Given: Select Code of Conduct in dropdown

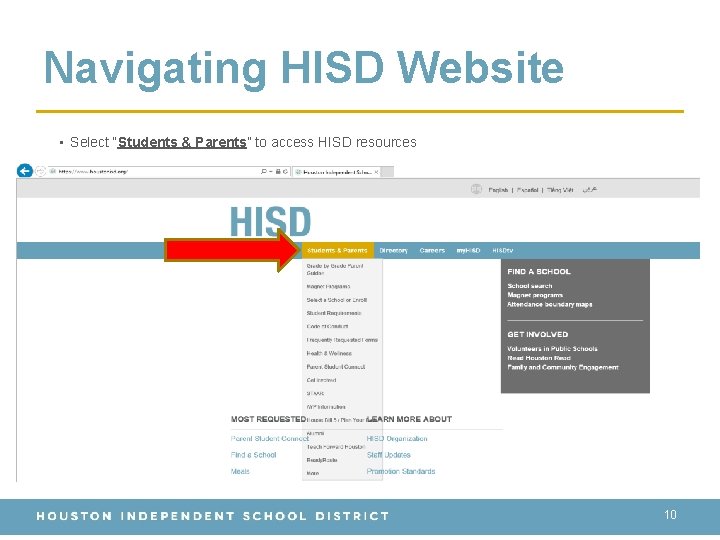Looking at the screenshot, I should [x=327, y=326].
